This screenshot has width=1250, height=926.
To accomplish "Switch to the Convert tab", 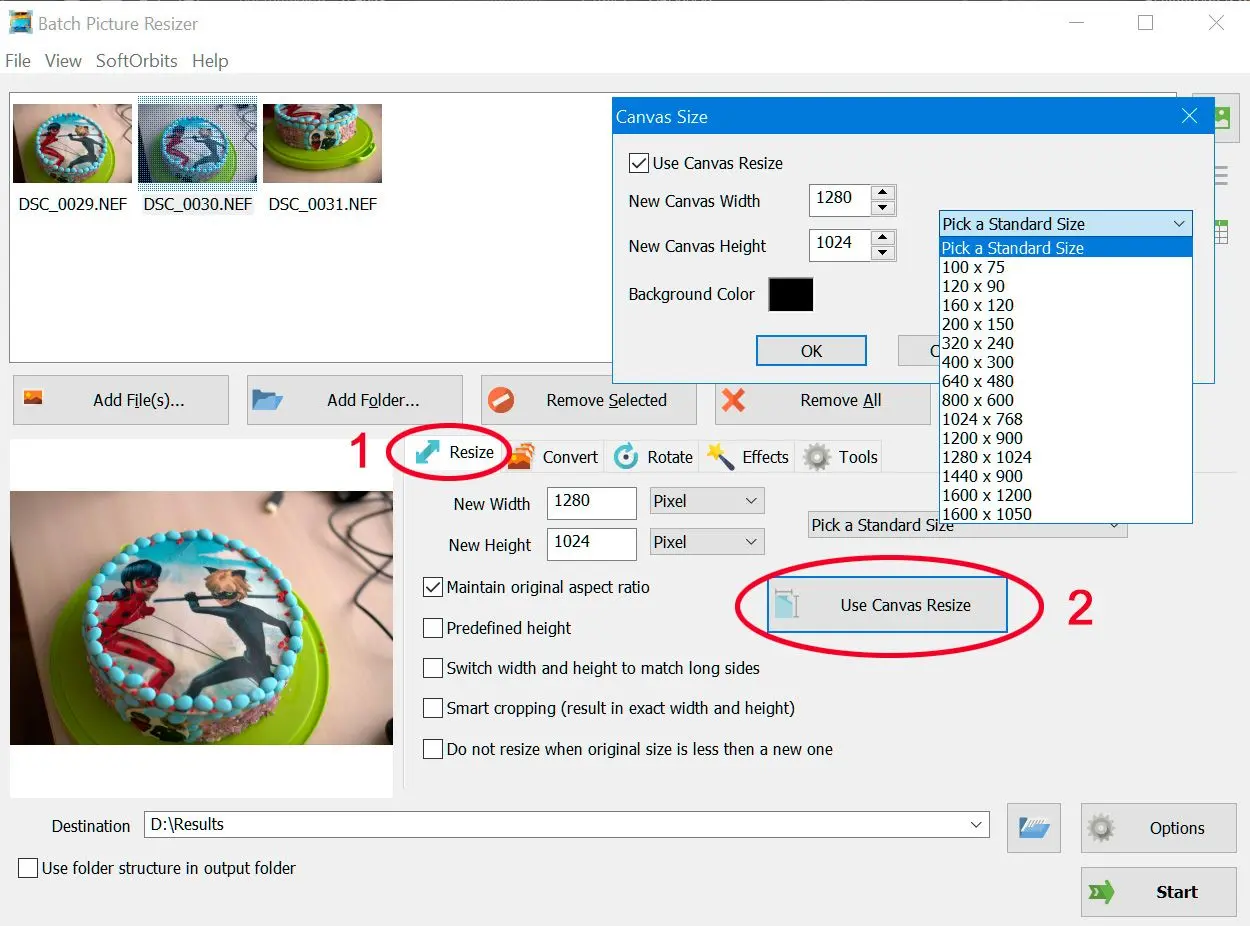I will pos(553,457).
